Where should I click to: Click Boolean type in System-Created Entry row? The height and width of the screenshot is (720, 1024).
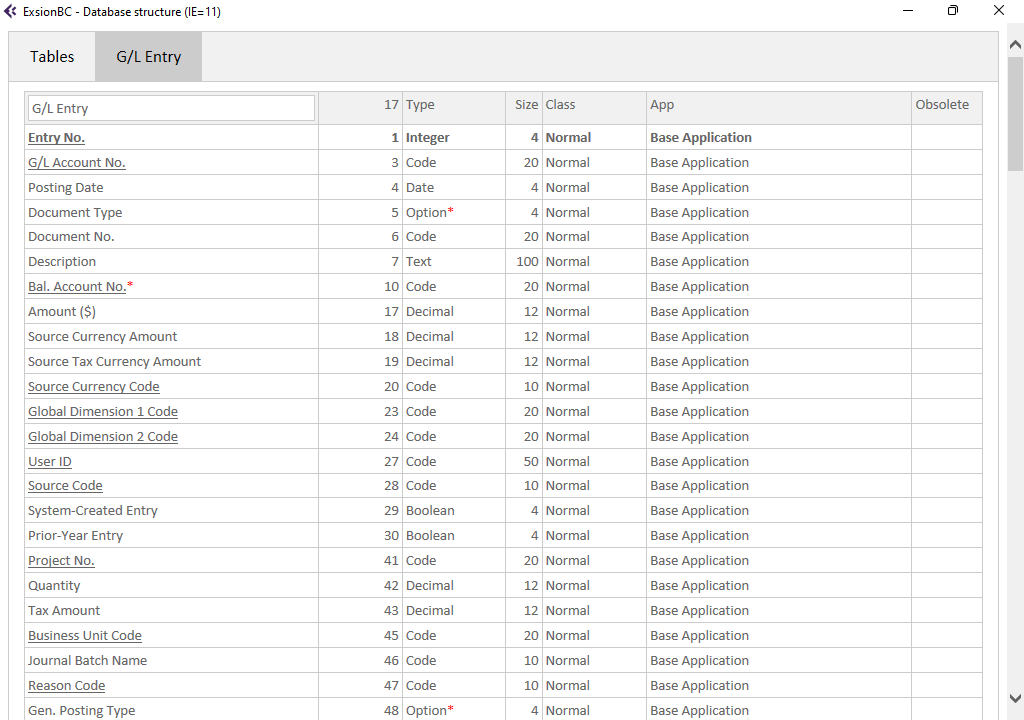tap(430, 510)
